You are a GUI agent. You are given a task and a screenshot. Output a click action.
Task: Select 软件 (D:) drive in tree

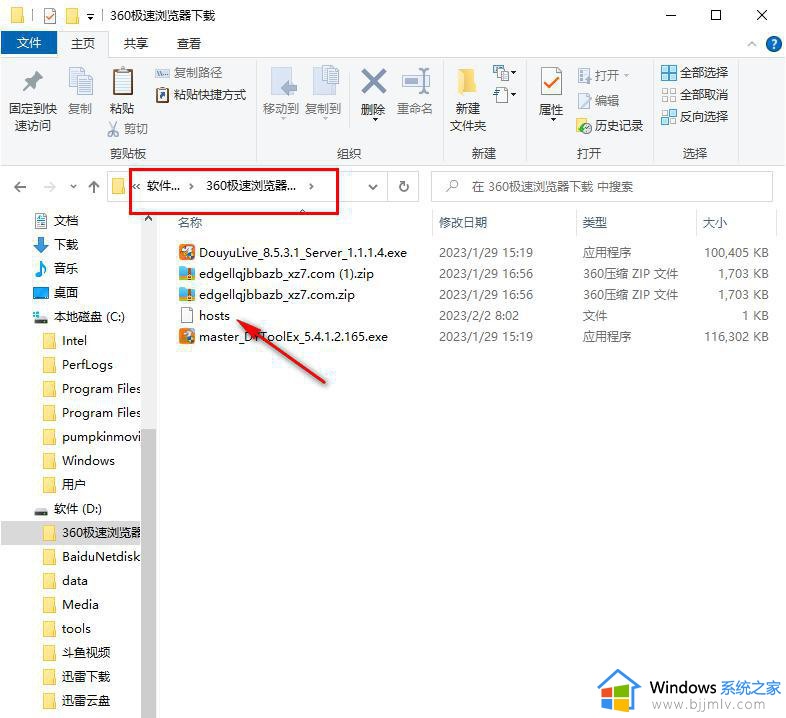pos(68,509)
